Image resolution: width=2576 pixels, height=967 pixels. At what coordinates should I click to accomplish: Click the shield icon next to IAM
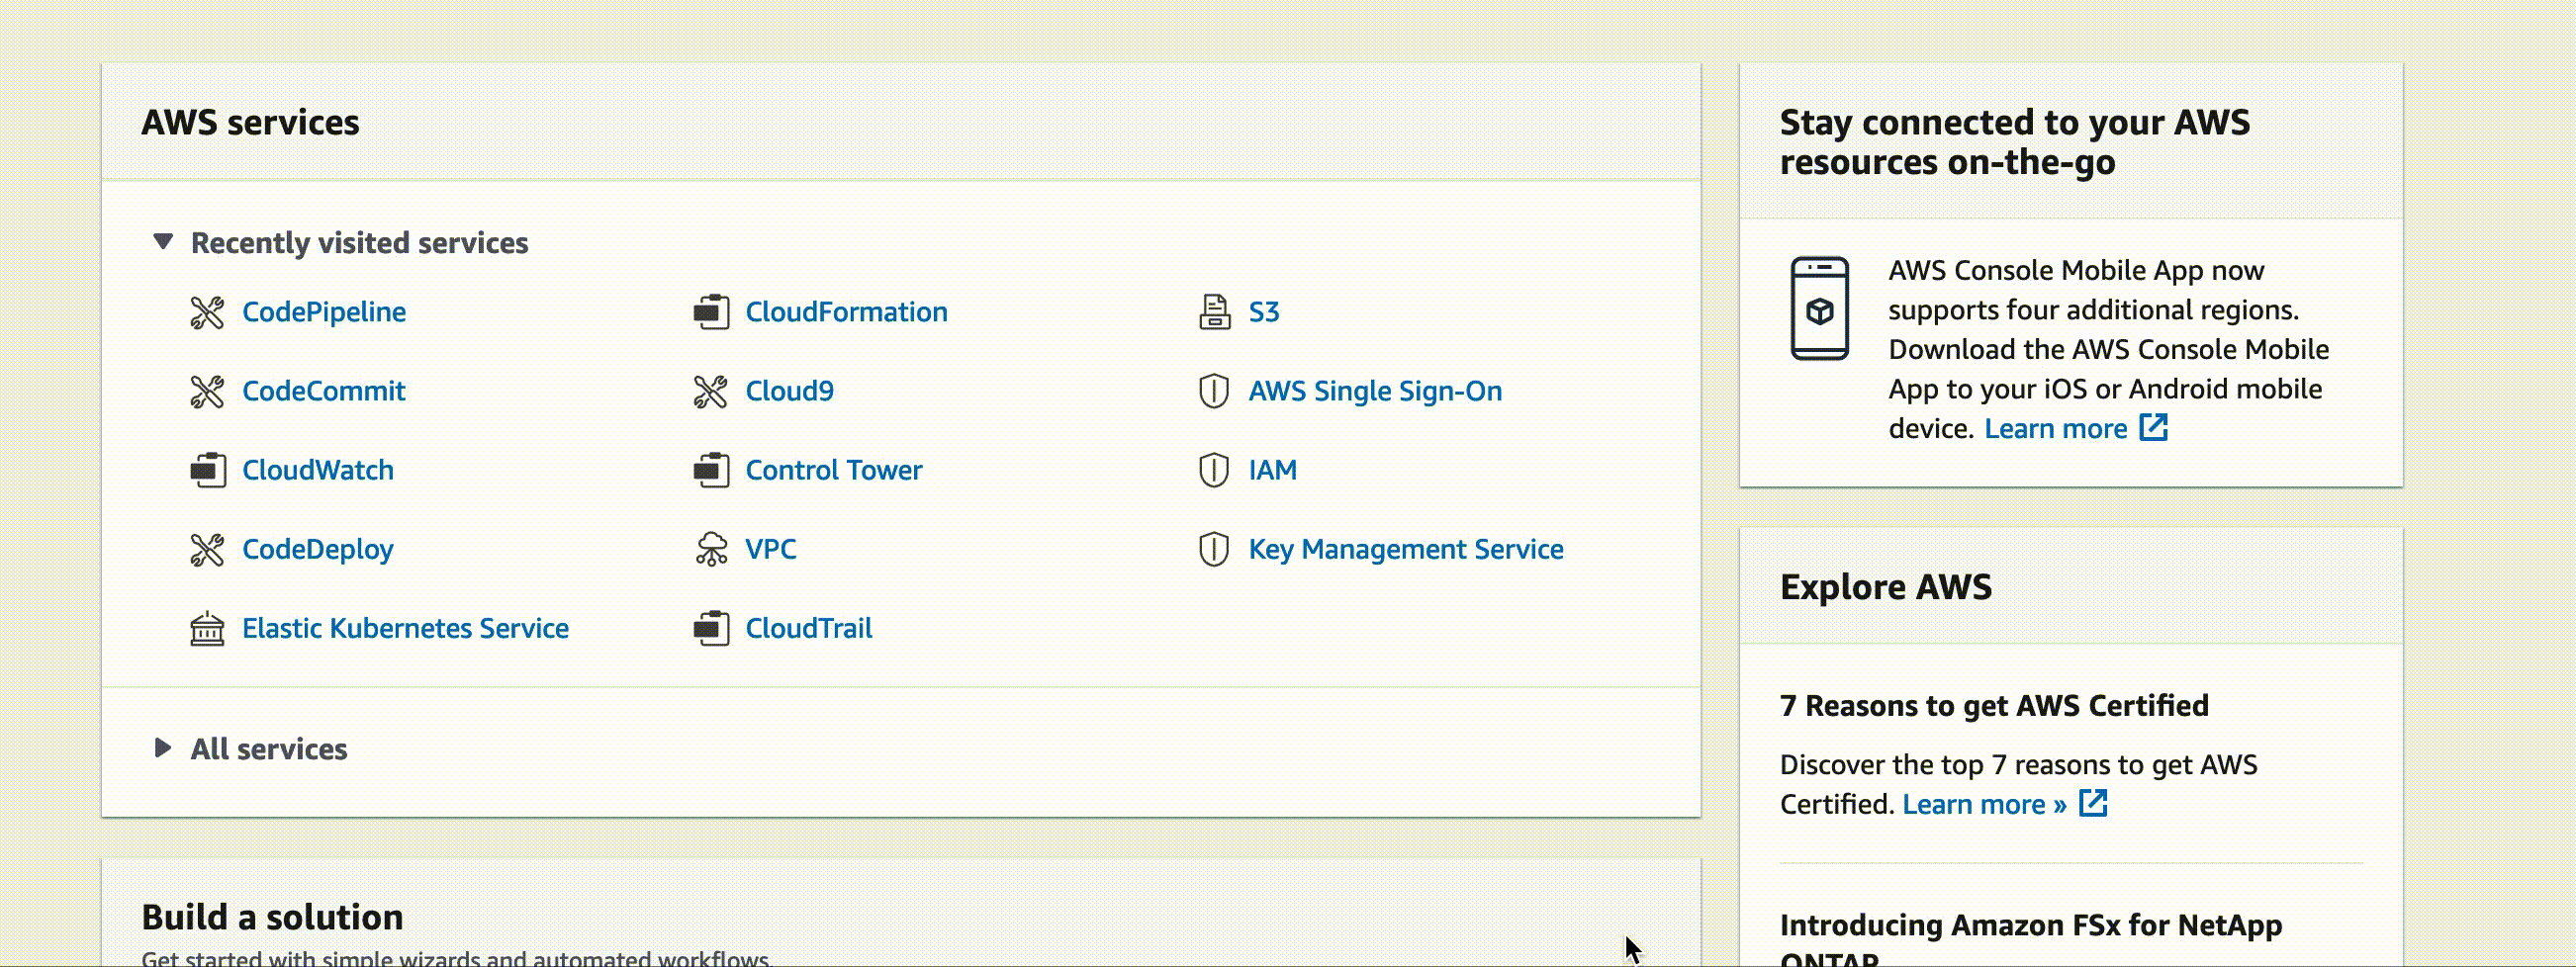tap(1213, 470)
